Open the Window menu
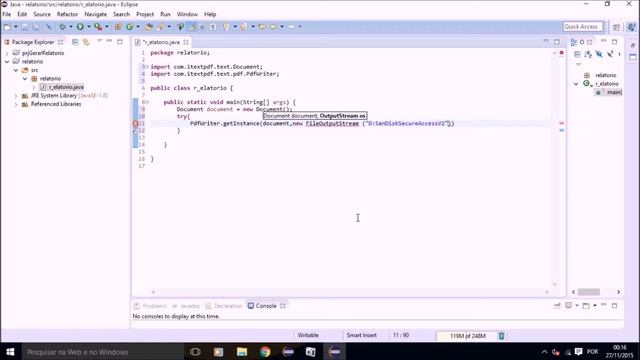The width and height of the screenshot is (640, 360). [187, 14]
